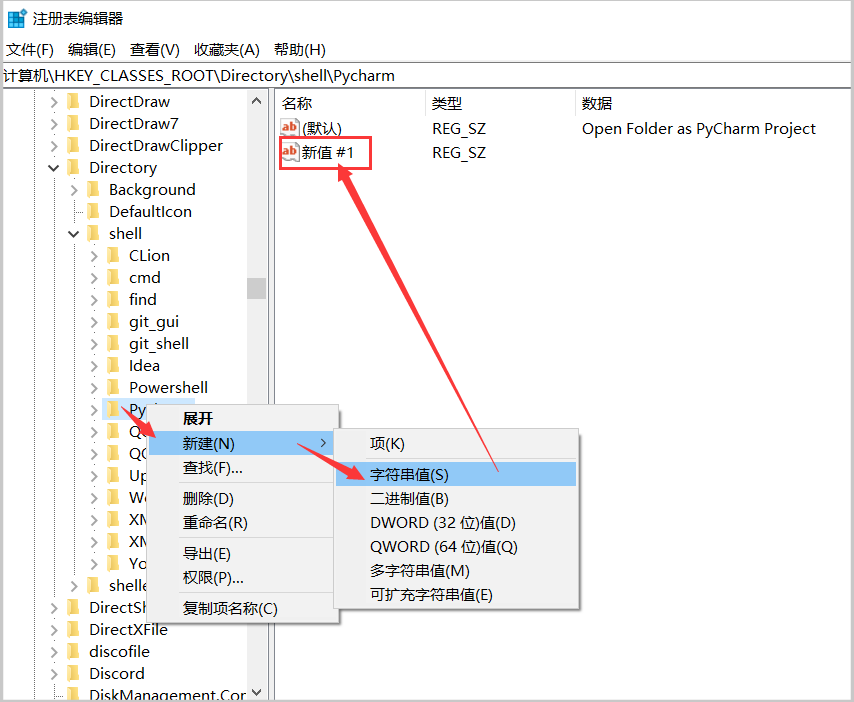
Task: Click the ab icon beside 新值 #1
Action: (288, 152)
